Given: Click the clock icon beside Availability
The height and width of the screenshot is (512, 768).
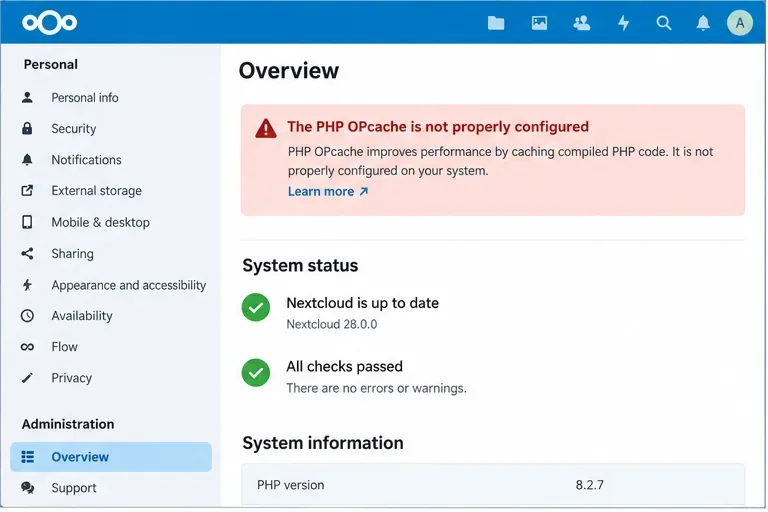Looking at the screenshot, I should (x=27, y=316).
